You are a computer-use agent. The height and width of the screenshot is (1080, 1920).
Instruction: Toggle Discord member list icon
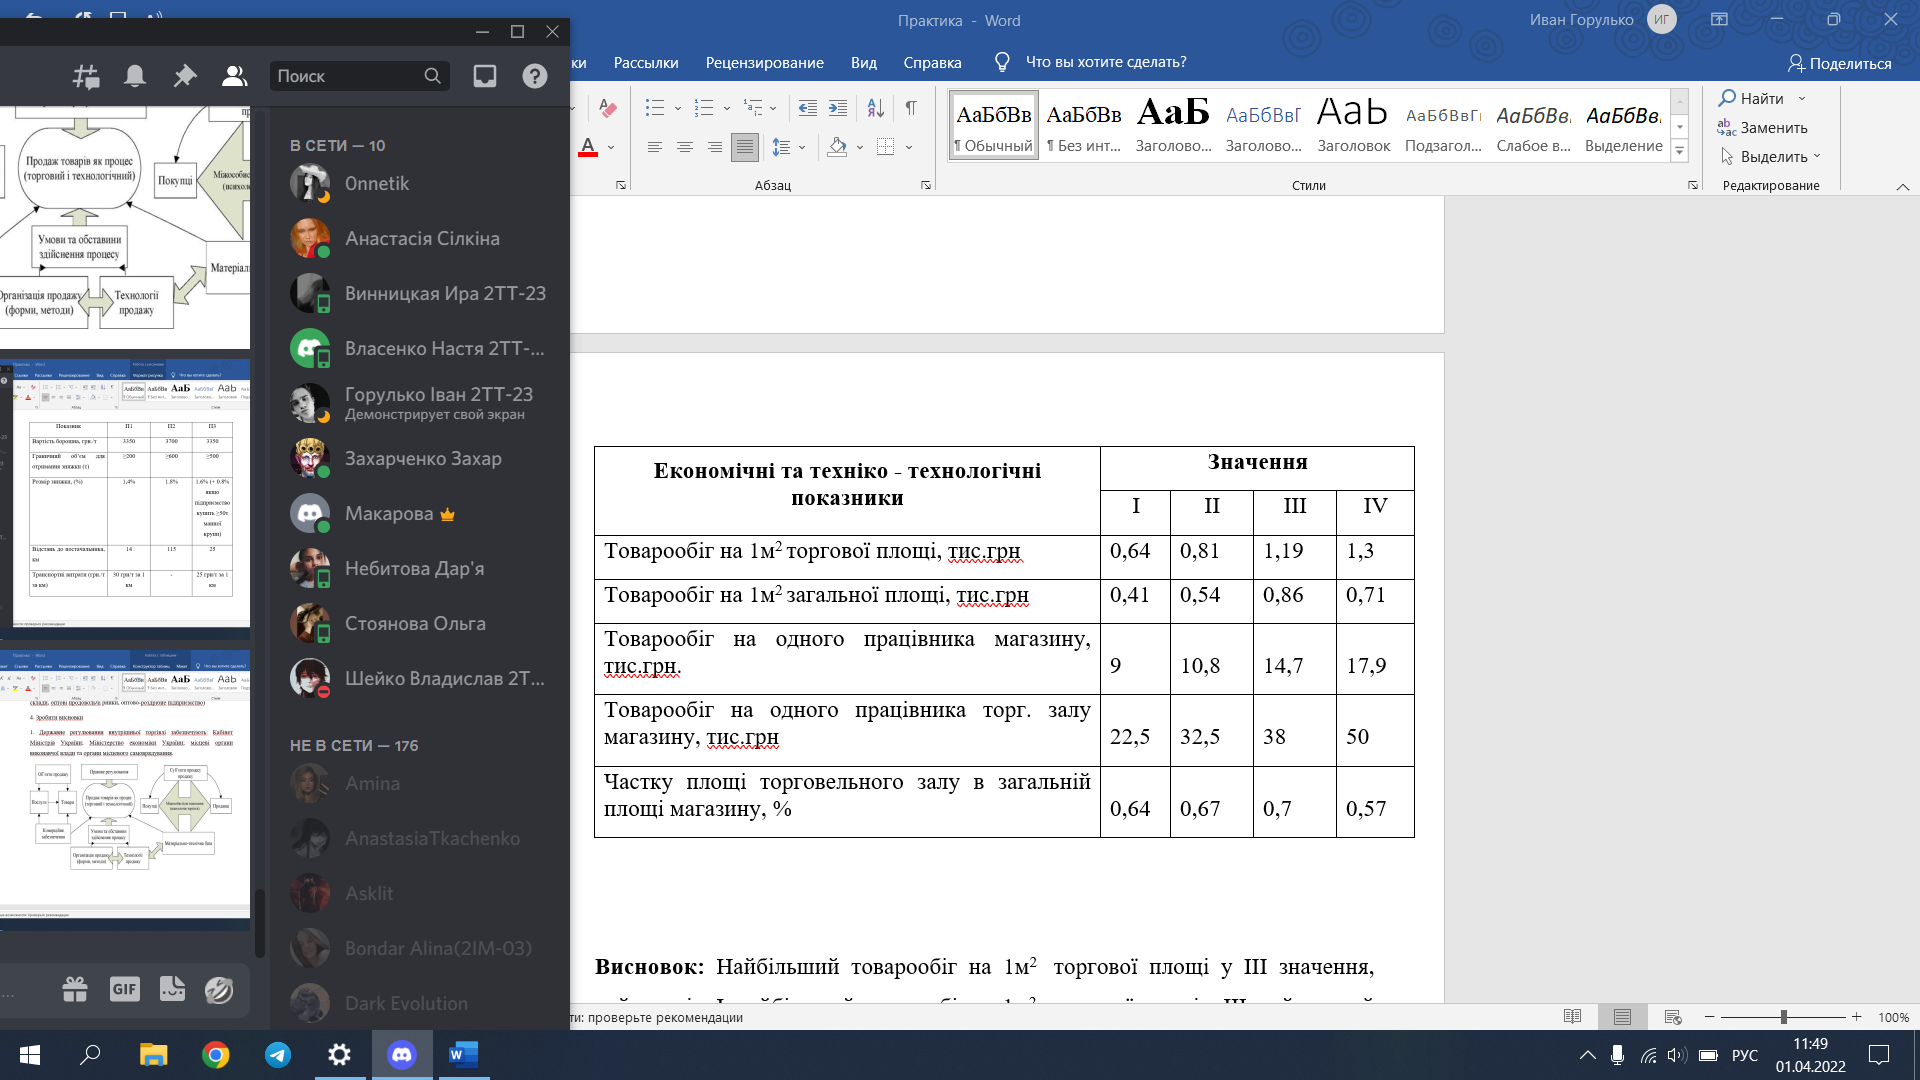[x=234, y=76]
